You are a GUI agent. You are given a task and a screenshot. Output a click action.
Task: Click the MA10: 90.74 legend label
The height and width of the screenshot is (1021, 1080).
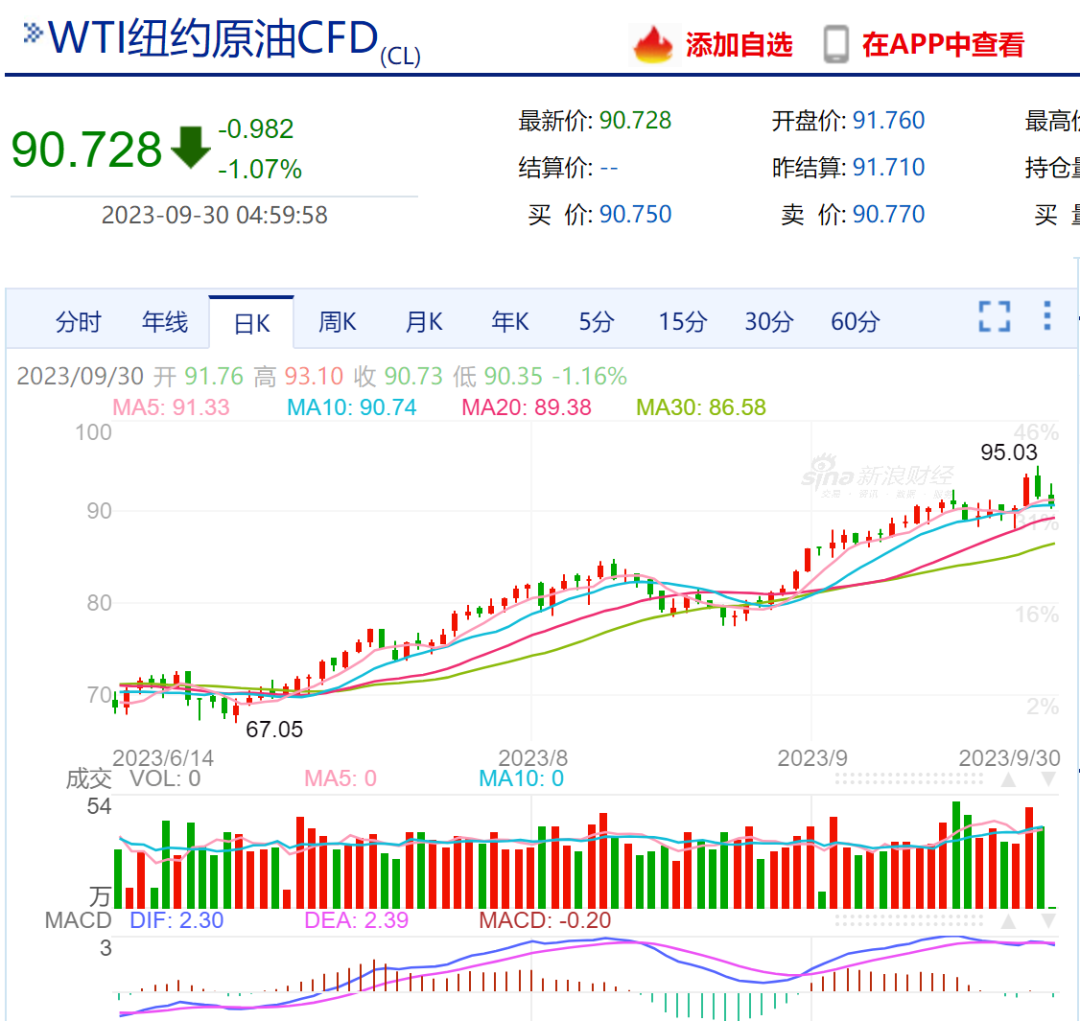tap(351, 407)
